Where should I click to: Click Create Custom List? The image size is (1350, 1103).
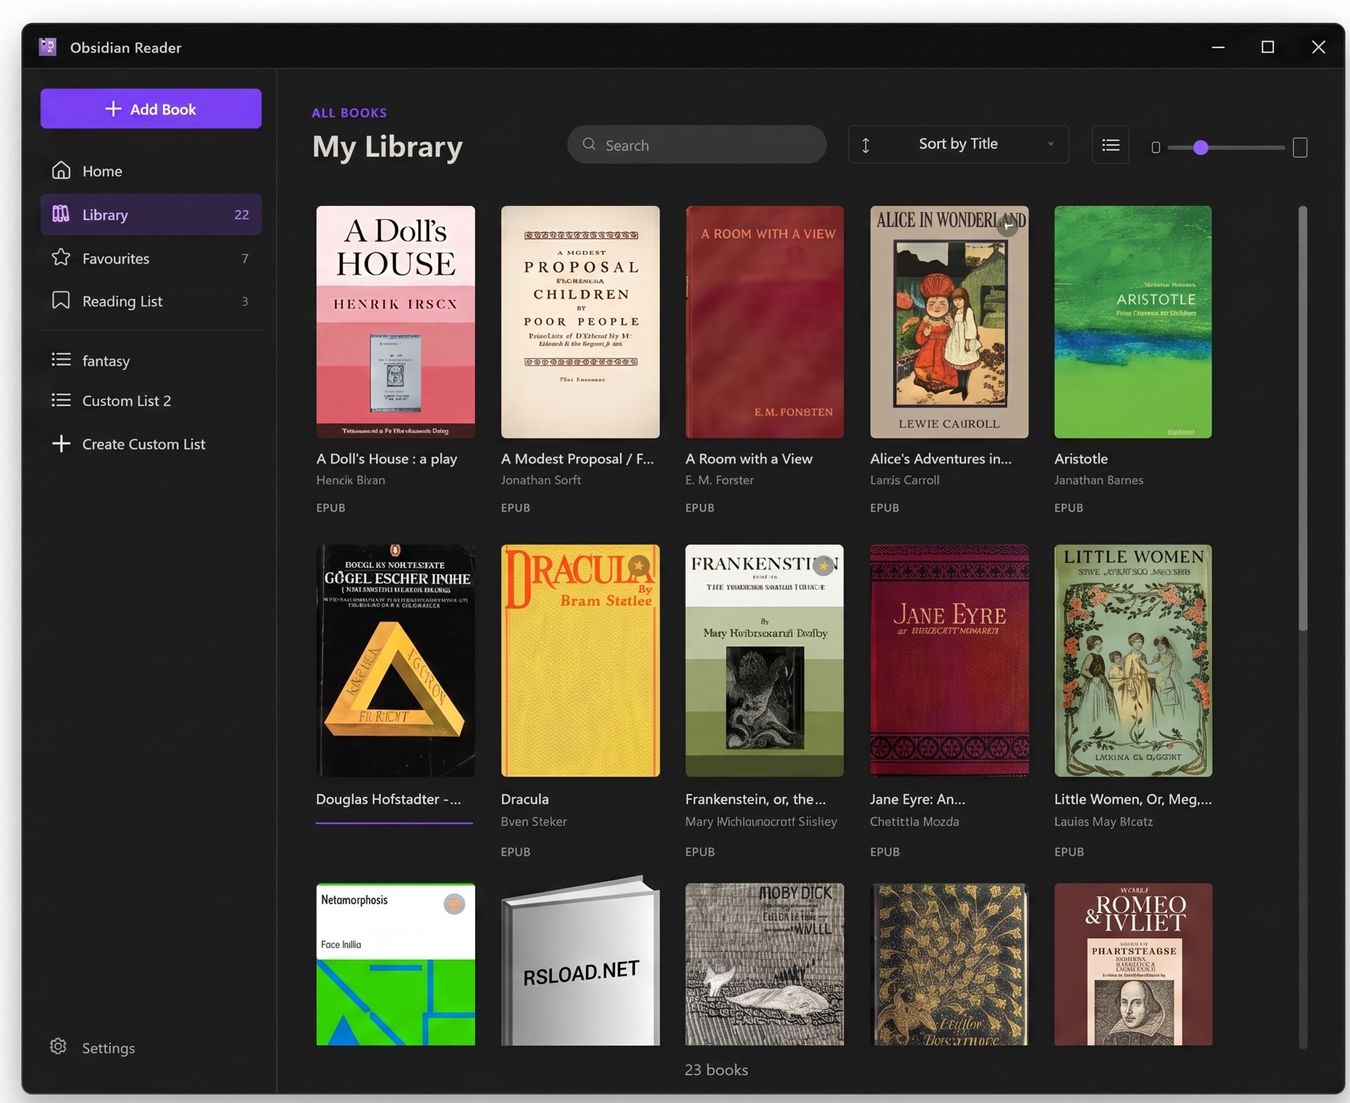pyautogui.click(x=151, y=444)
